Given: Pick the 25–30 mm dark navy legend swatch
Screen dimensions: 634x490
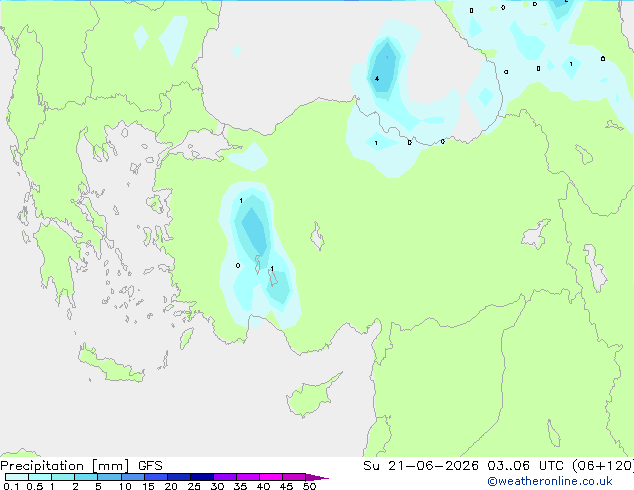Looking at the screenshot, I should click(202, 477).
